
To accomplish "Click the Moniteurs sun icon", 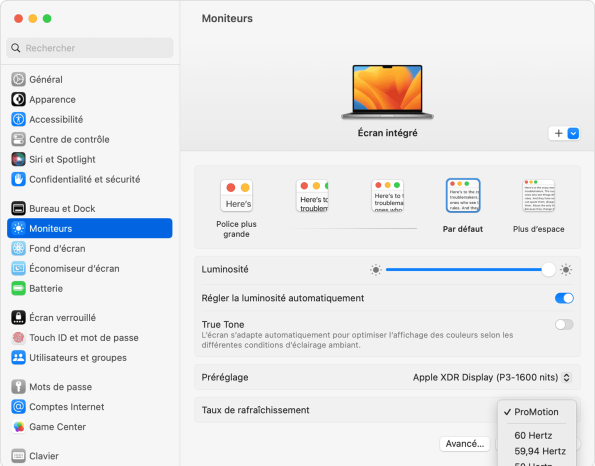I will pyautogui.click(x=18, y=228).
